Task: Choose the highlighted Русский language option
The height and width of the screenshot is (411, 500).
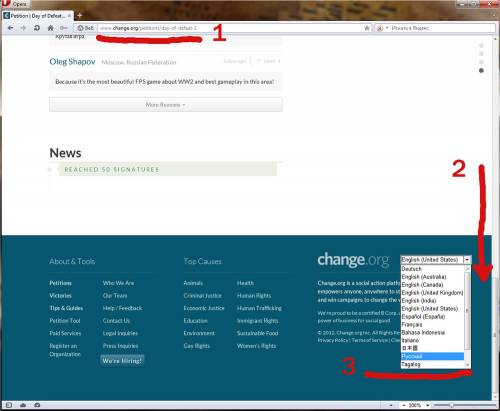Action: (x=433, y=356)
